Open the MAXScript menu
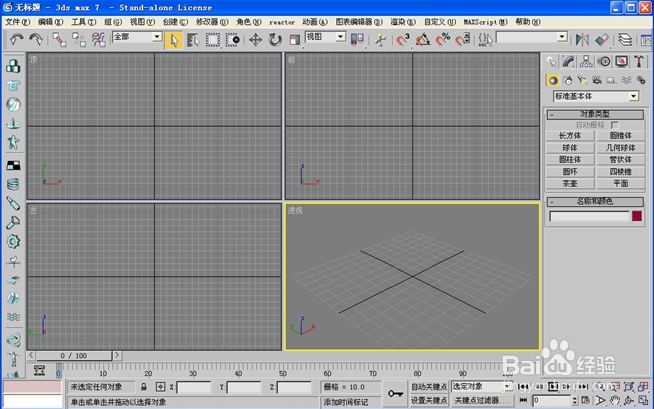Viewport: 654px width, 409px height. [485, 22]
